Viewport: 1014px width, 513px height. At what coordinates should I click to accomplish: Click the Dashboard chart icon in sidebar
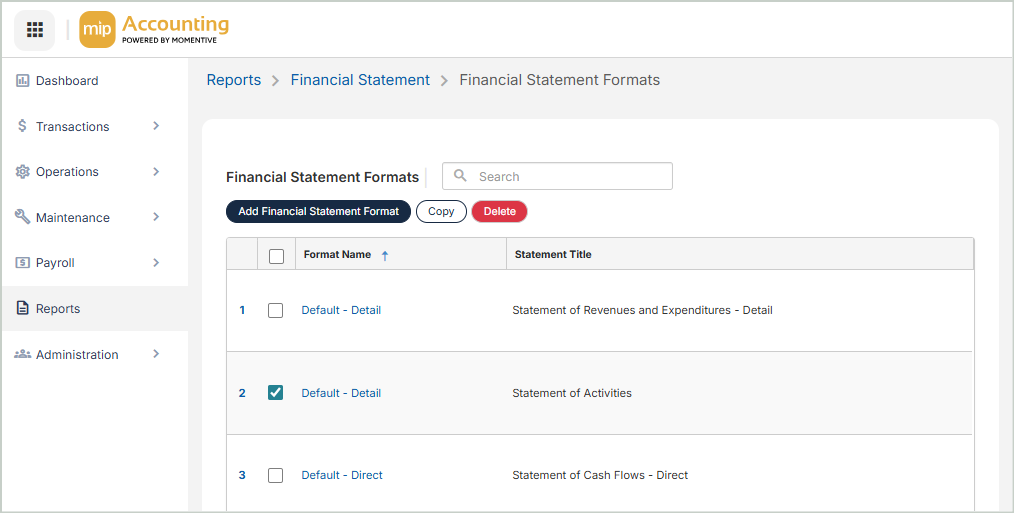[x=22, y=81]
